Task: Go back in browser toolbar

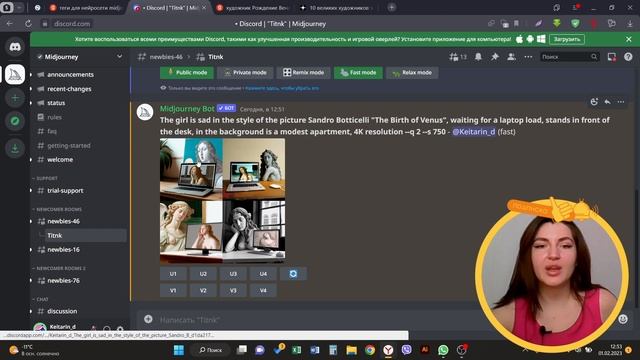Action: click(x=9, y=24)
